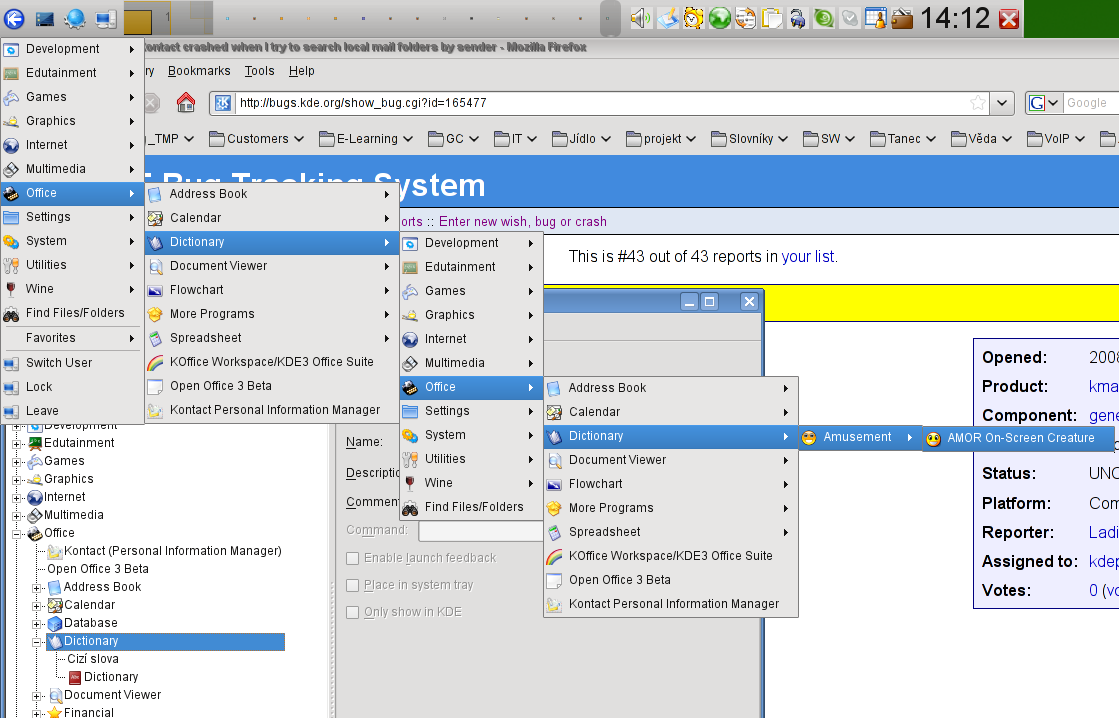Go to Firefox home page icon
Screen dimensions: 1119x718
coord(186,103)
